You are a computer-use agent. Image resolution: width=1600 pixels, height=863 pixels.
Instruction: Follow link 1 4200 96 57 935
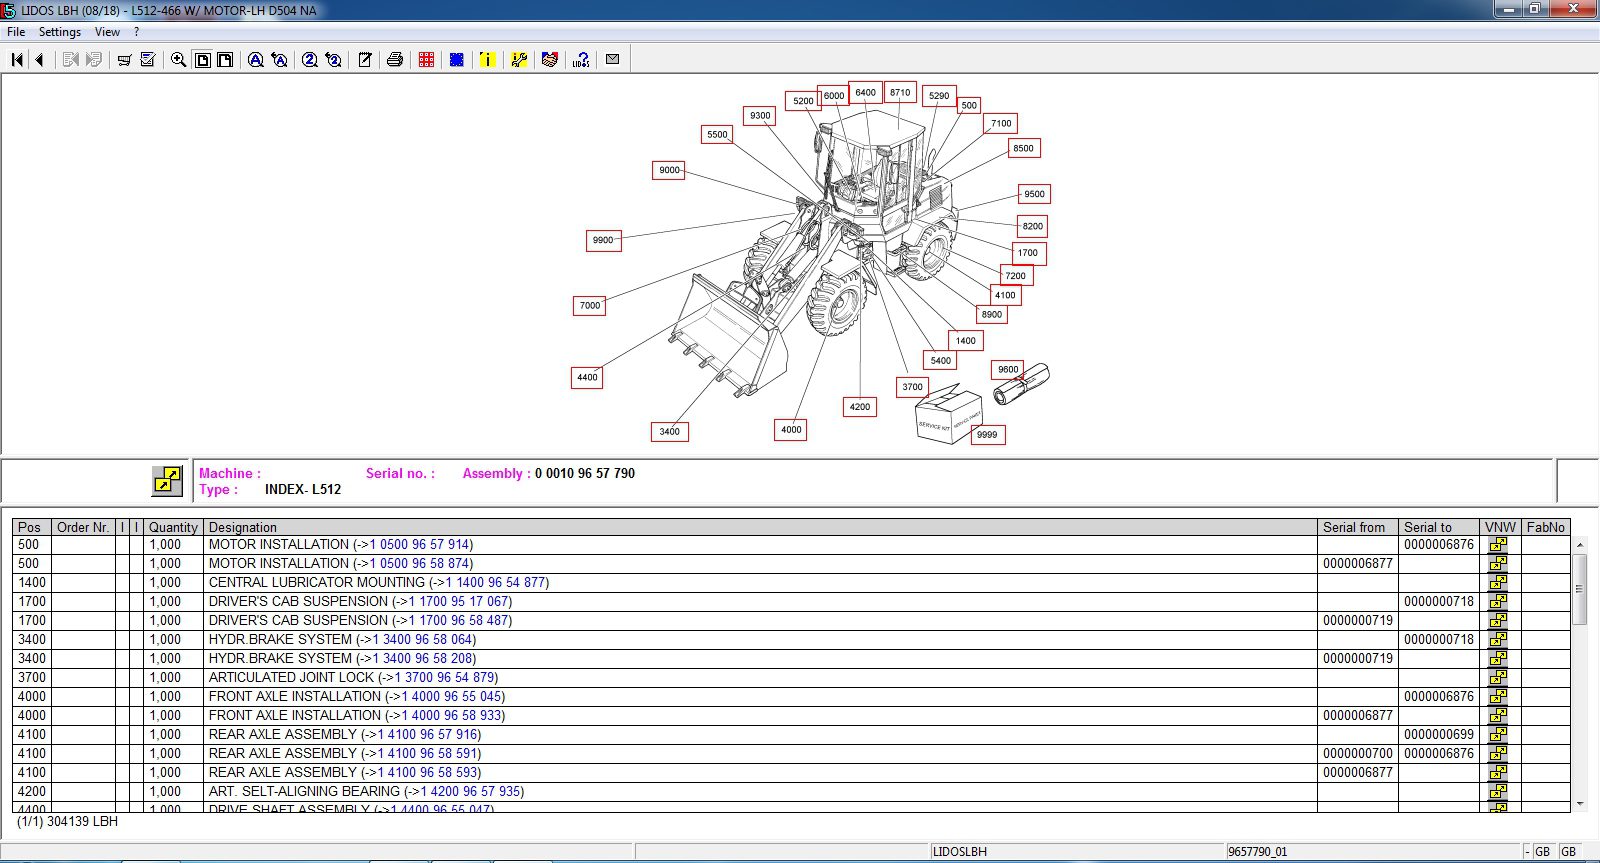click(x=471, y=792)
